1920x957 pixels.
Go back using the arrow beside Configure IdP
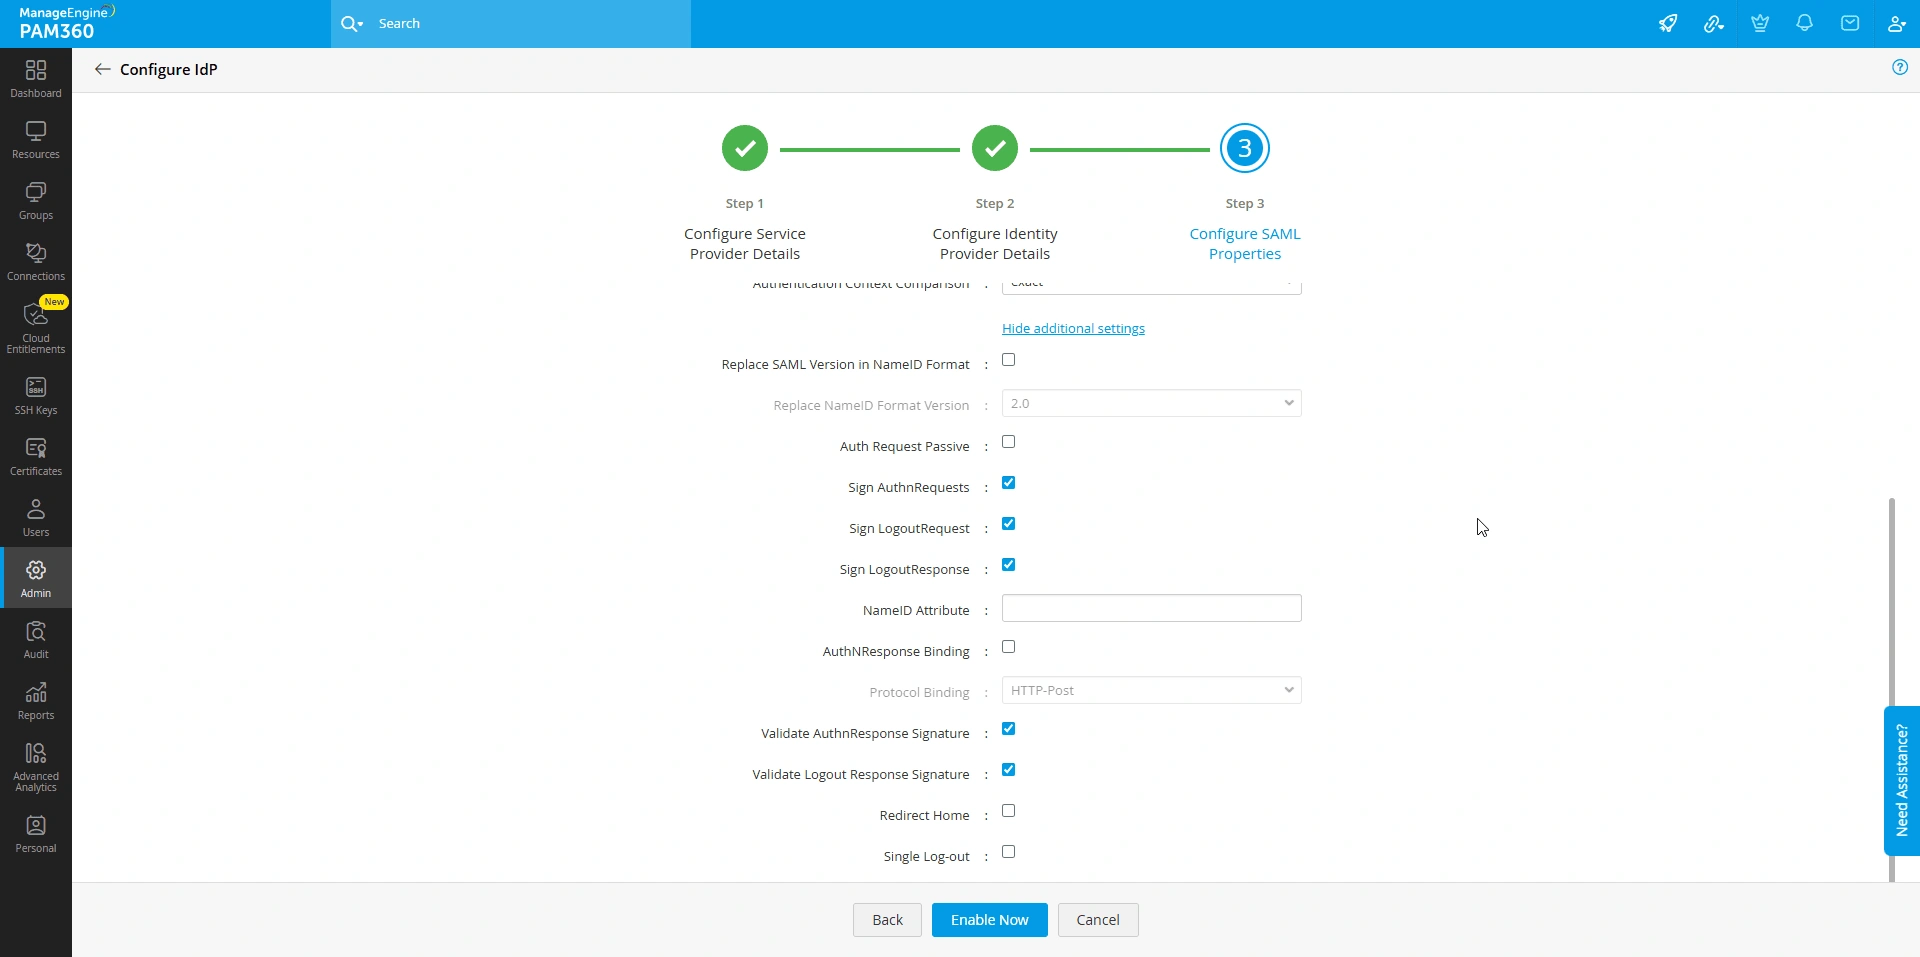[102, 69]
